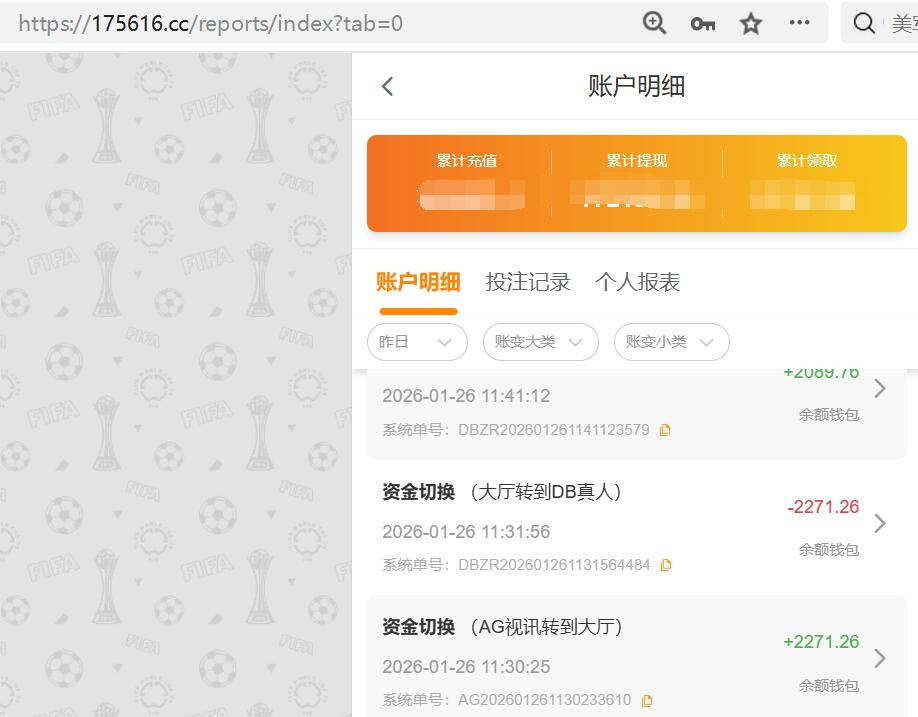The image size is (918, 717).
Task: Open the 账变小类 filter dropdown
Action: (671, 342)
